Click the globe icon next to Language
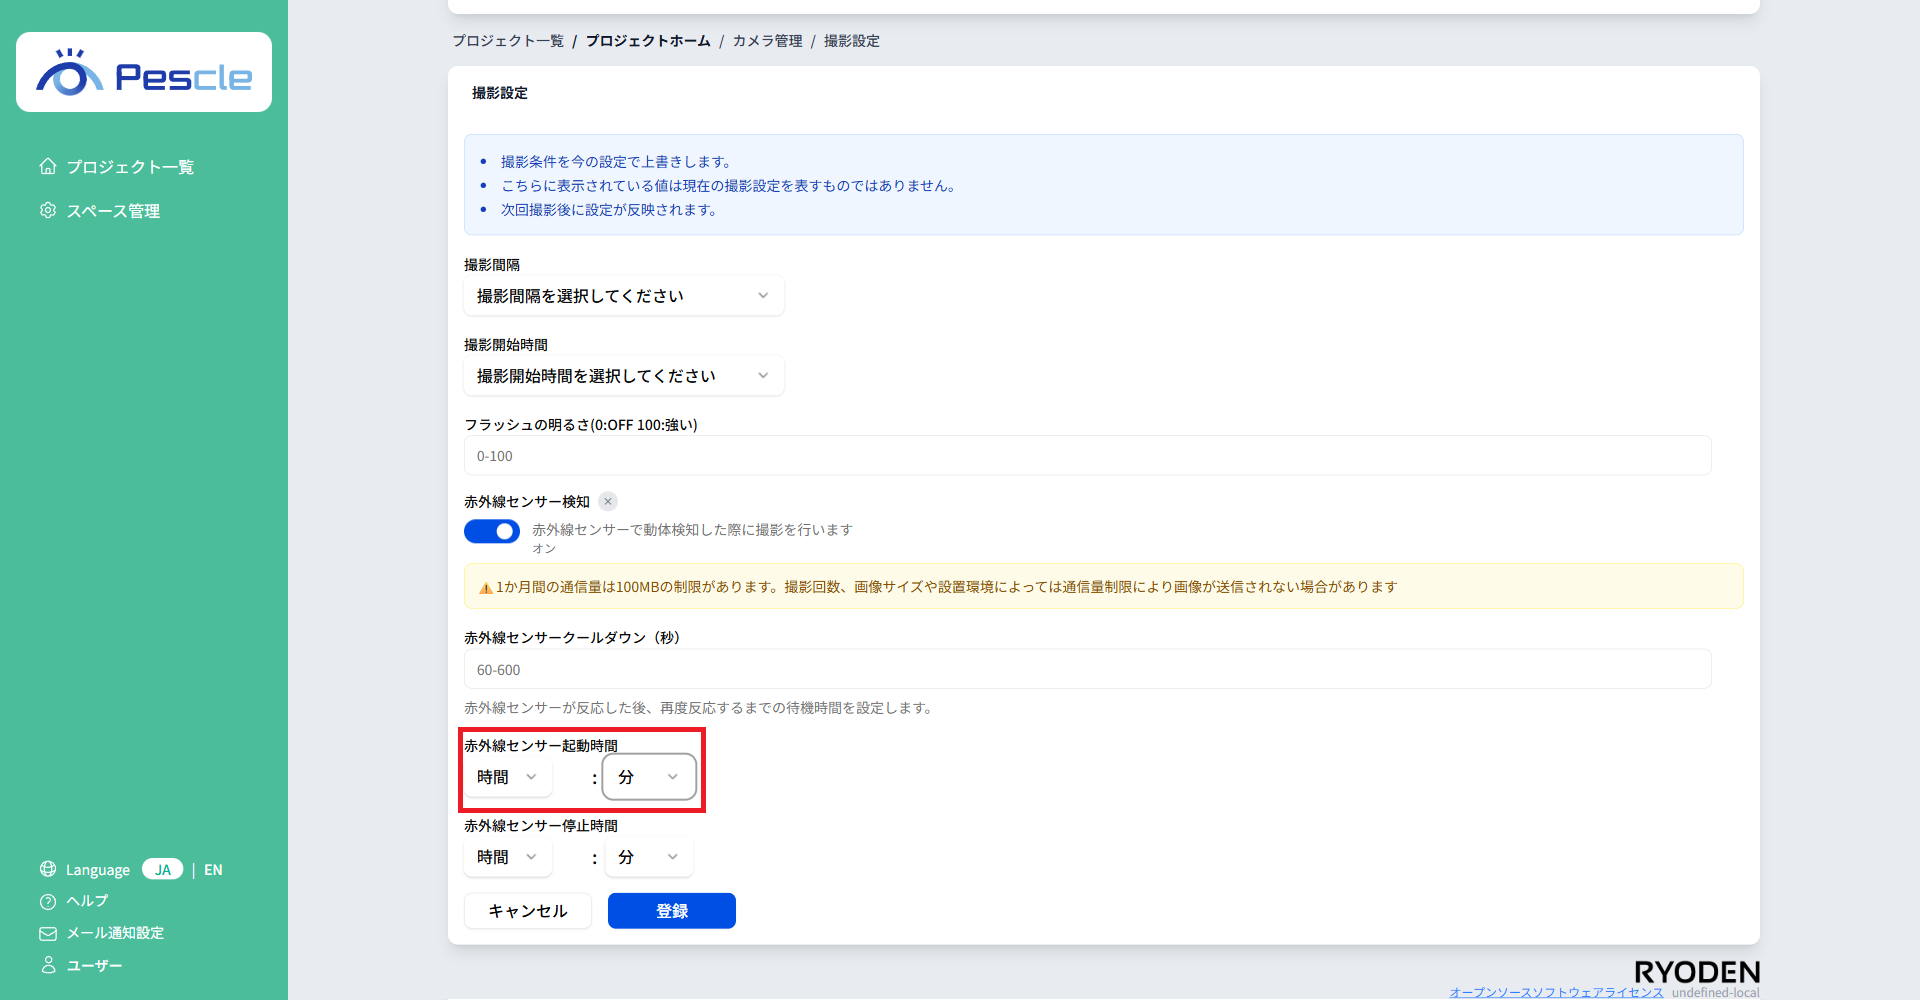1920x1000 pixels. click(47, 869)
